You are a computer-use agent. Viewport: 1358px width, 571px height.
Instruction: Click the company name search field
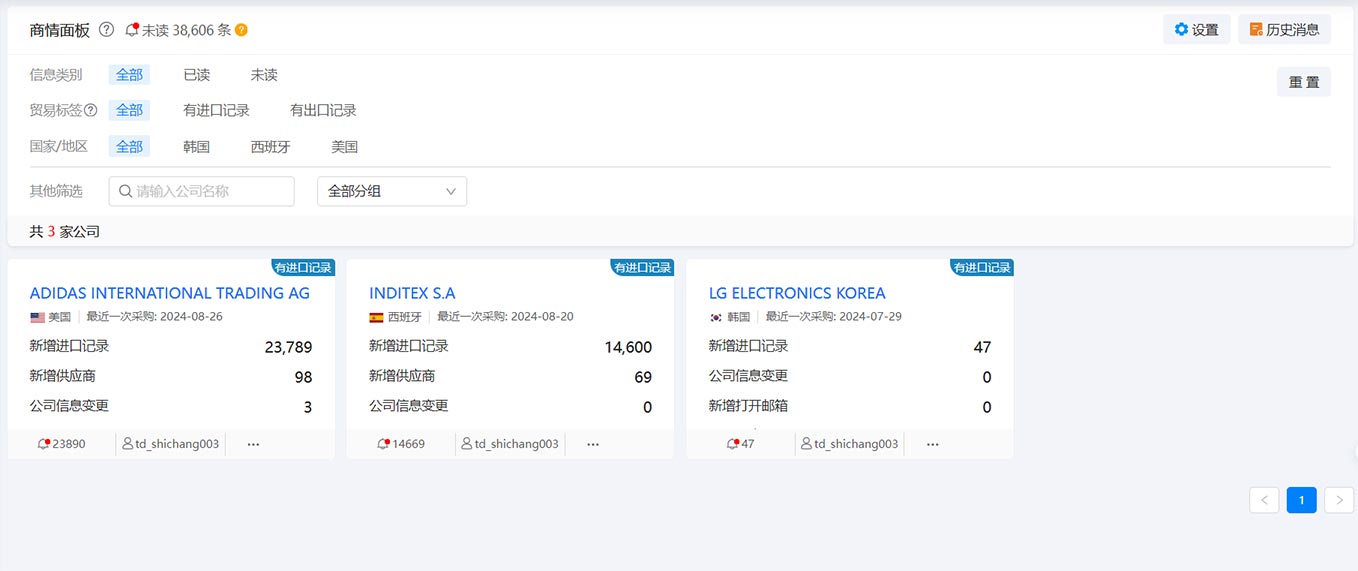click(202, 191)
